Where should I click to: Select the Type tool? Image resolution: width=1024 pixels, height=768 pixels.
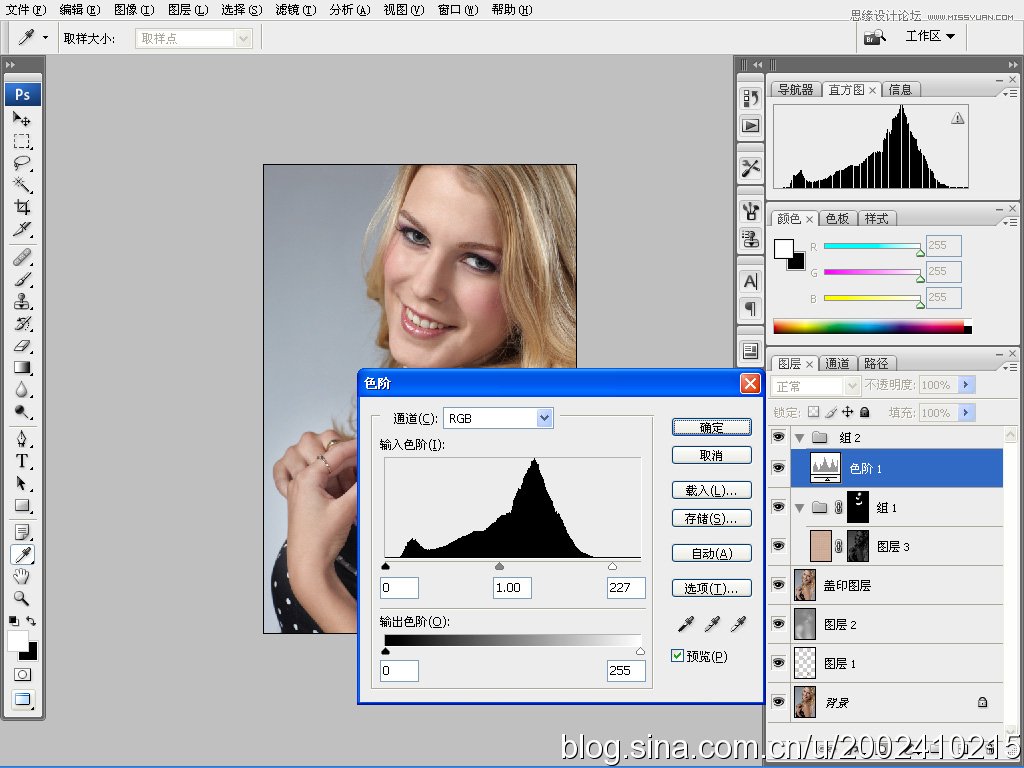(x=22, y=461)
